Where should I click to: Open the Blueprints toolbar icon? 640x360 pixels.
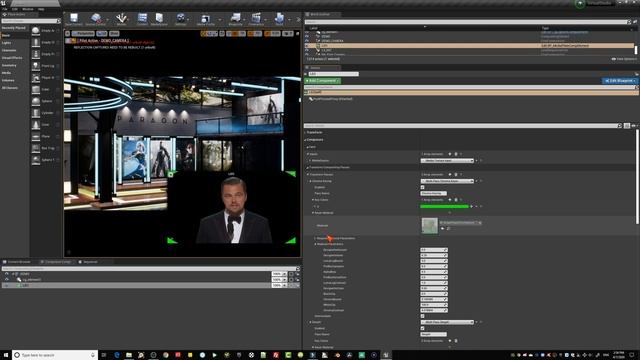(236, 18)
